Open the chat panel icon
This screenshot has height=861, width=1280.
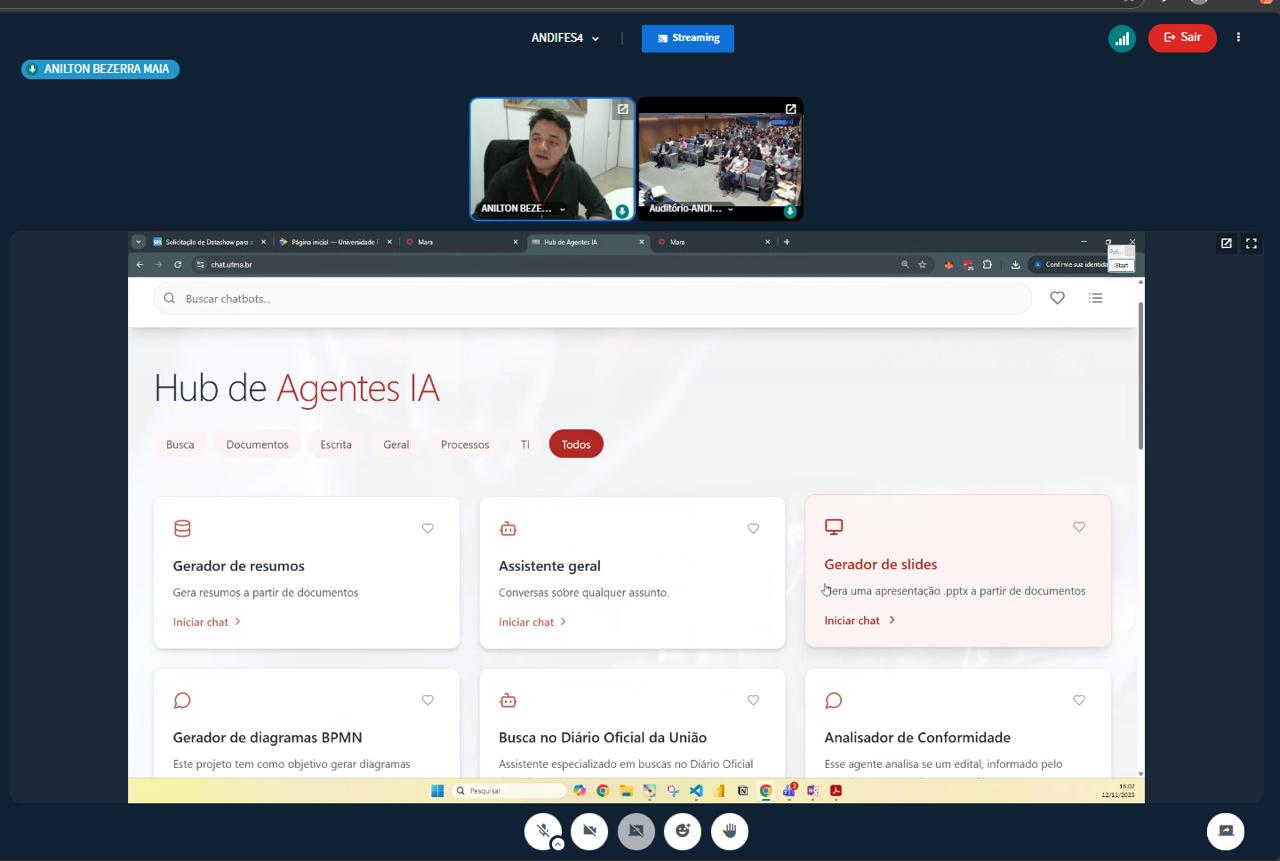point(1225,831)
